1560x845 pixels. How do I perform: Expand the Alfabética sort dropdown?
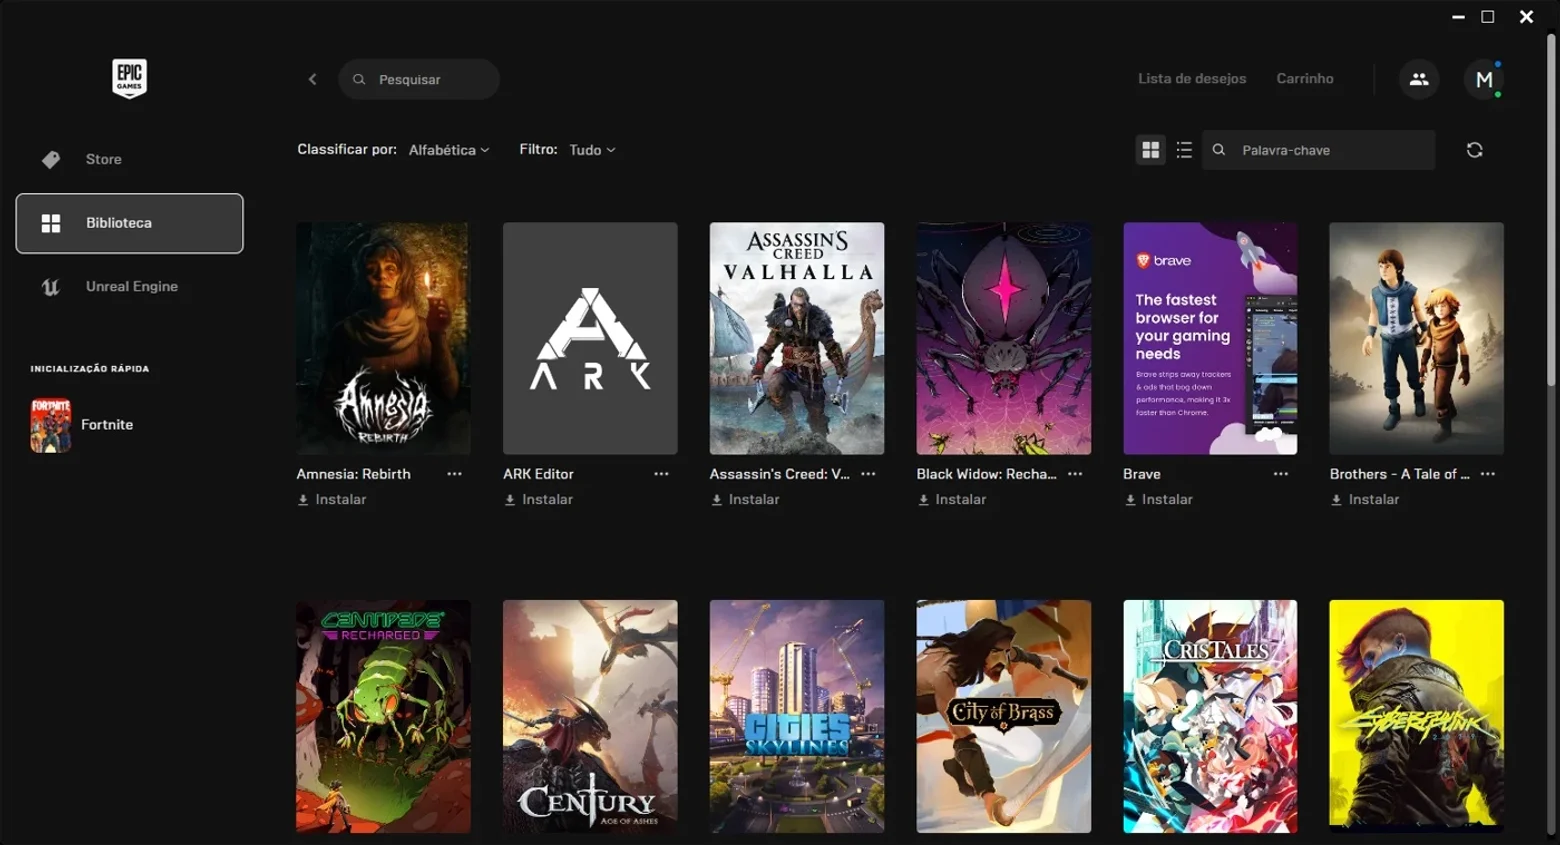tap(449, 150)
